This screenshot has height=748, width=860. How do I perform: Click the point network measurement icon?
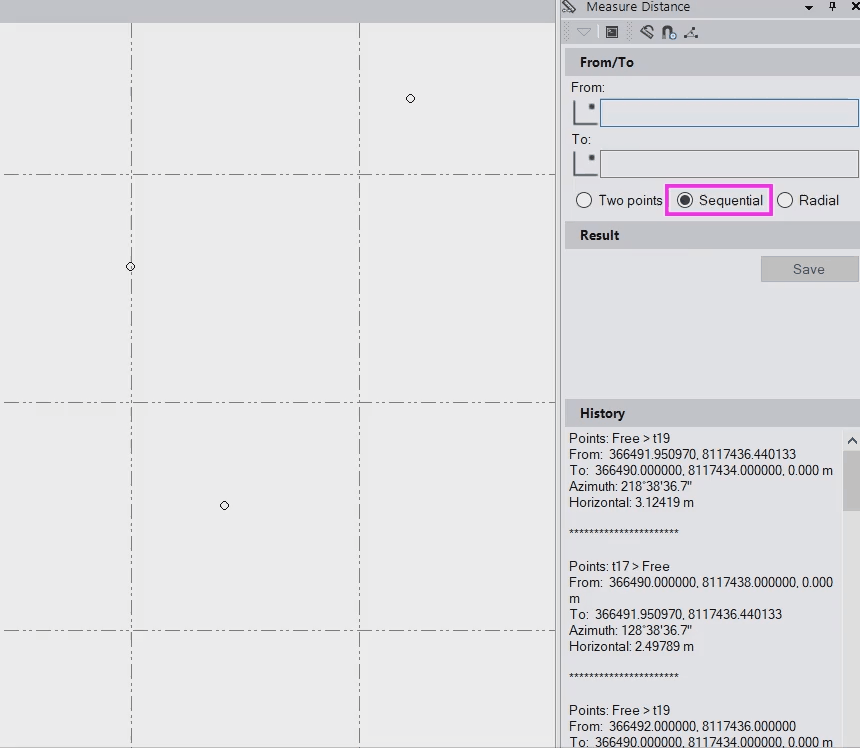(x=690, y=31)
